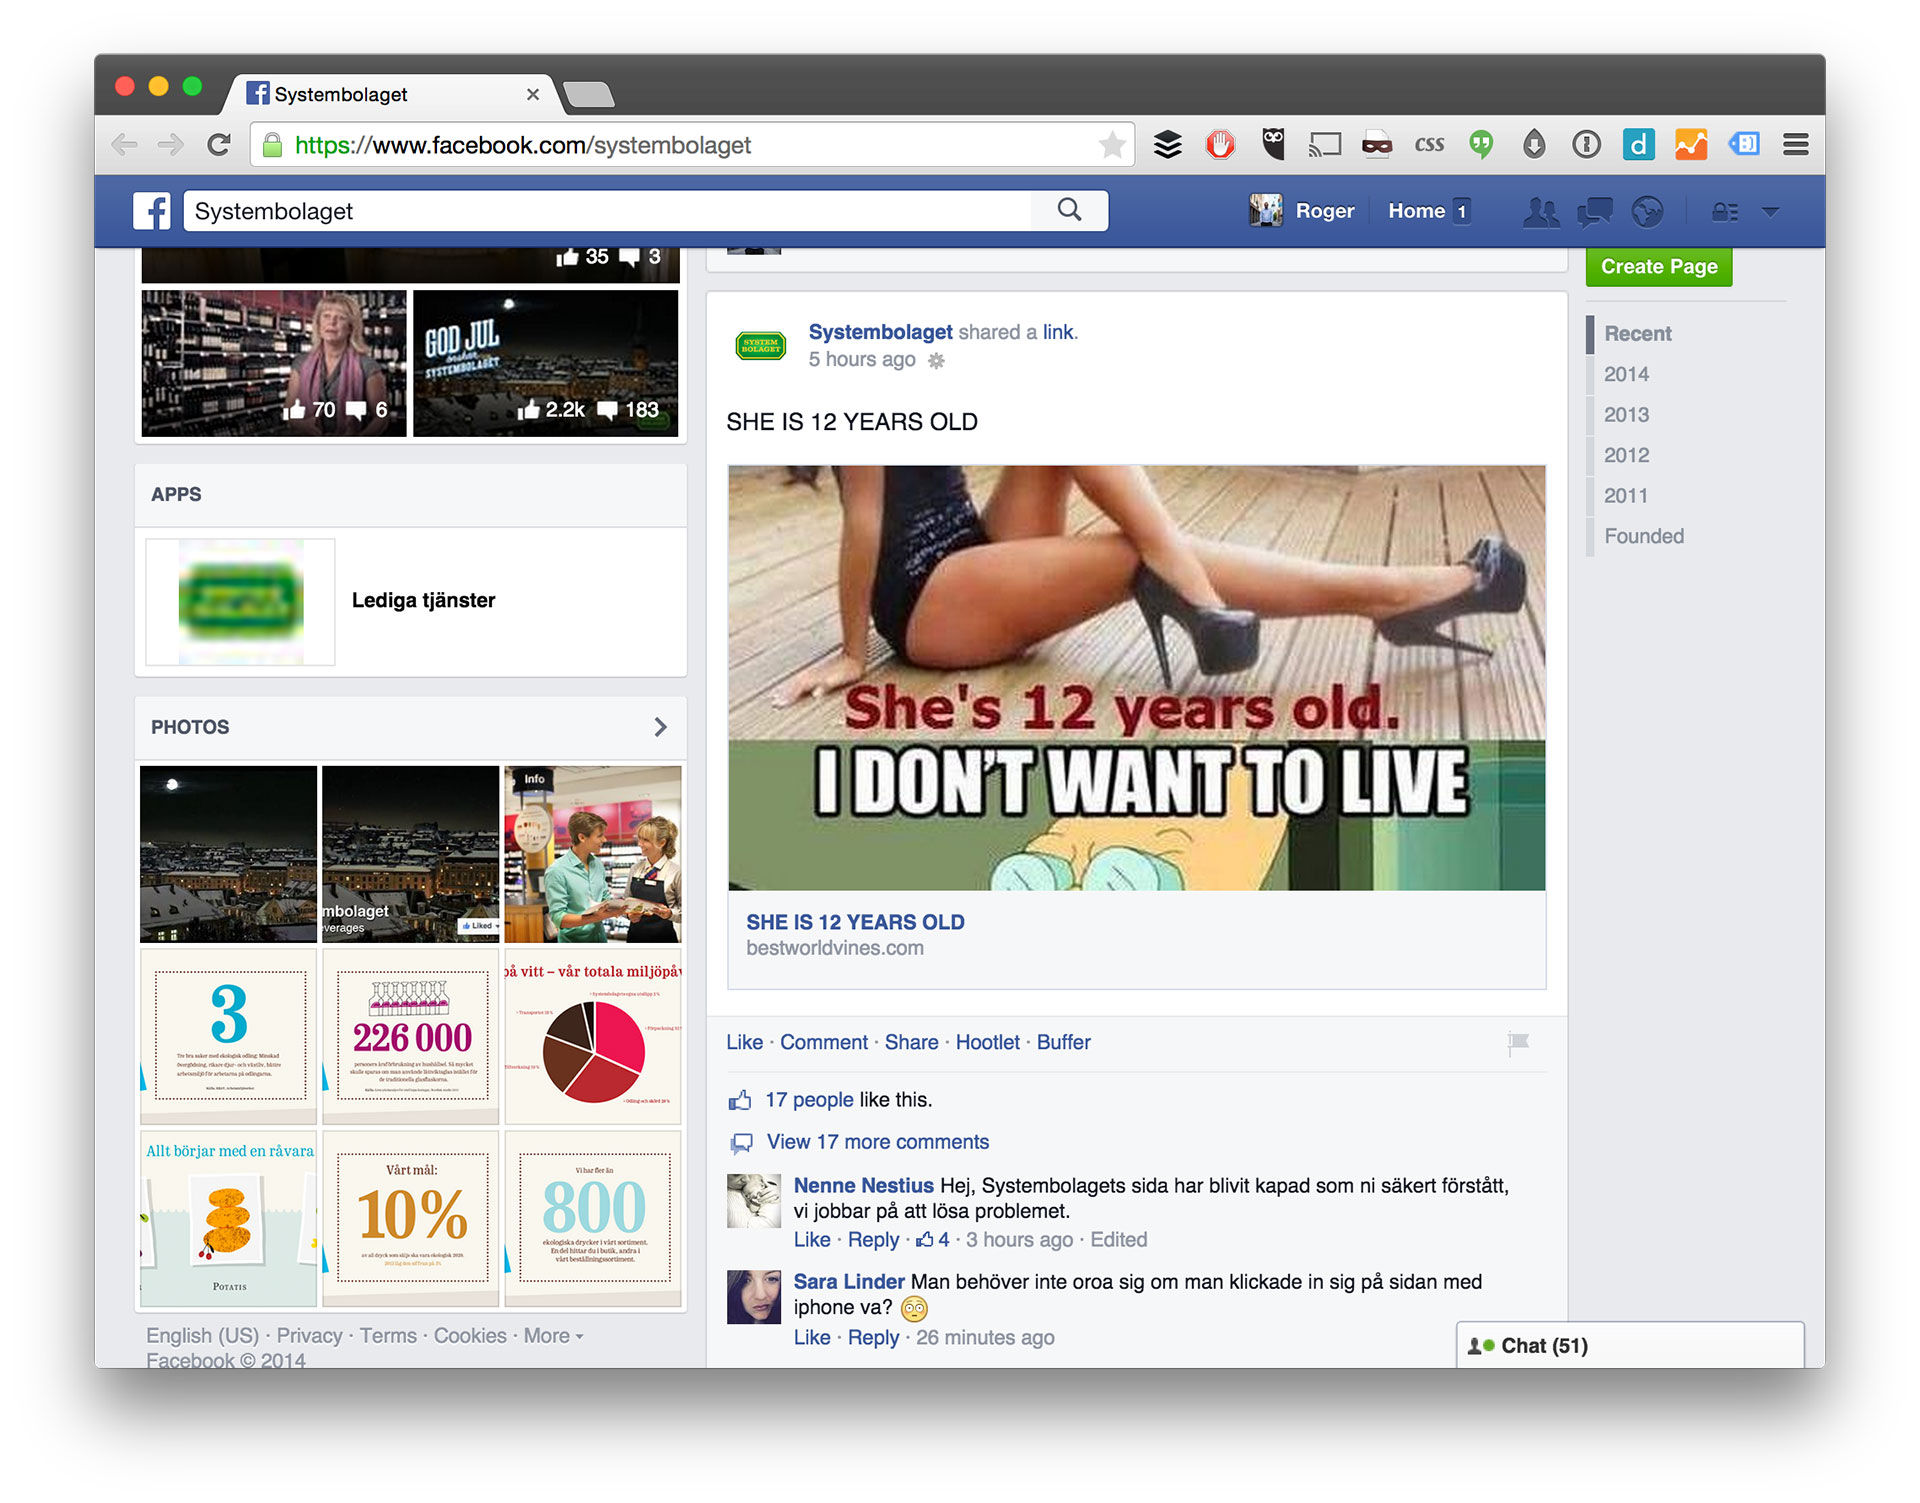Bookmark page with the star icon
1920x1503 pixels.
coord(1112,146)
